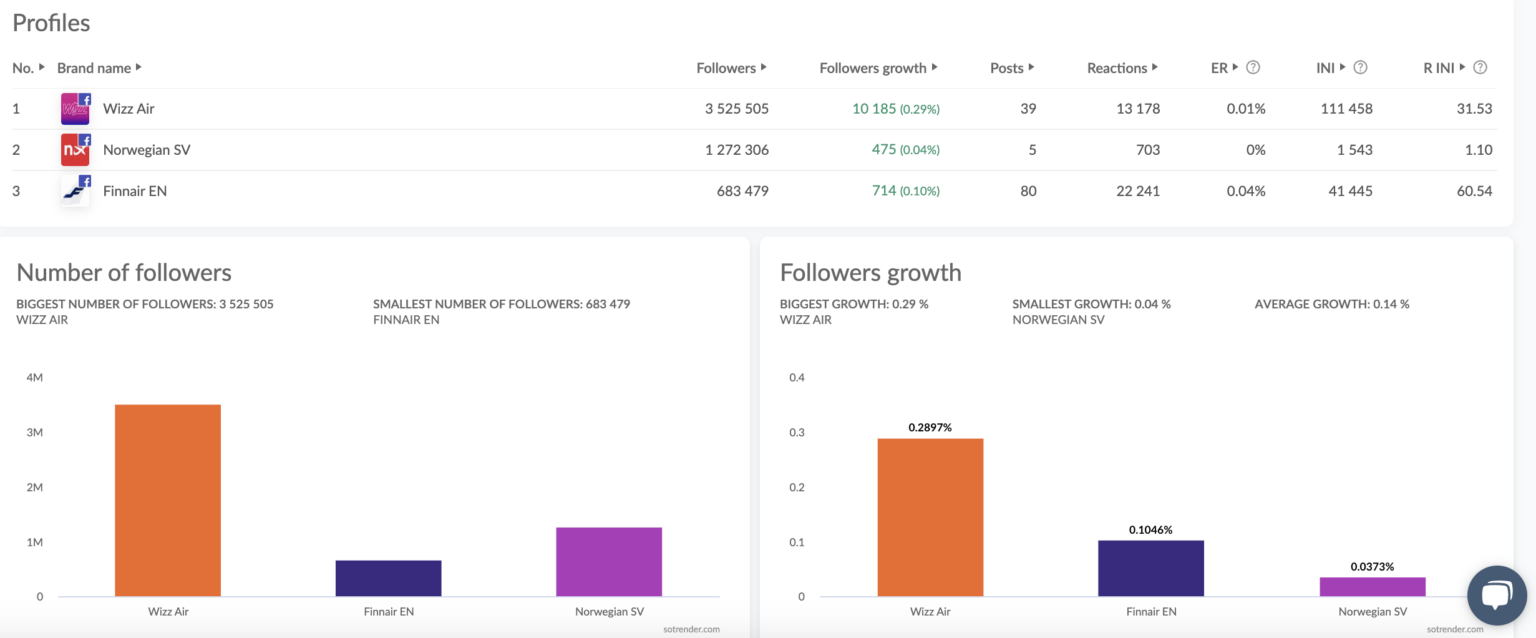Click the Norwegian SV profile logo icon

(75, 150)
